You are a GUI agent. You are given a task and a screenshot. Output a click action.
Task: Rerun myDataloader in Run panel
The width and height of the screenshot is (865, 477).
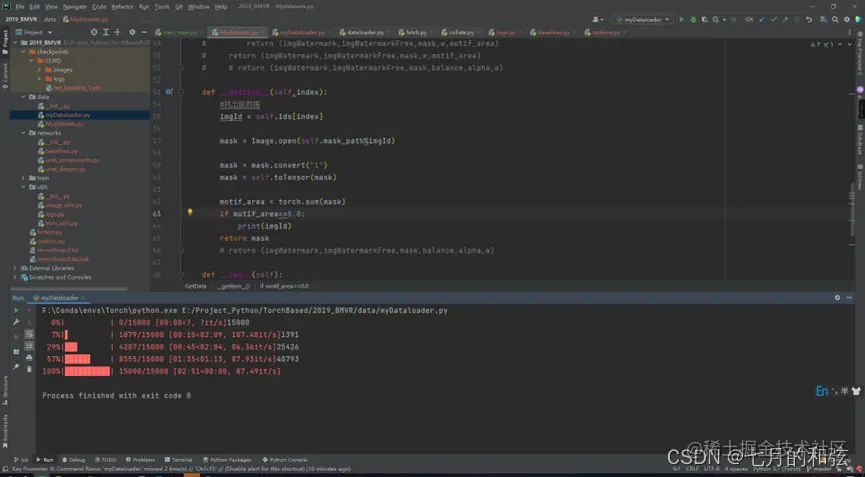[x=16, y=310]
